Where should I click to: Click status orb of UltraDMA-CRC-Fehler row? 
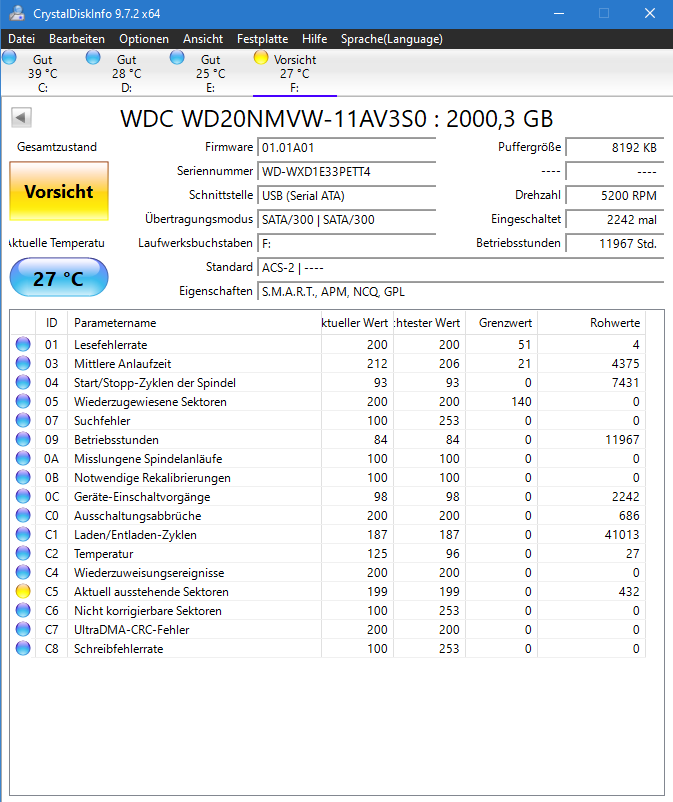pyautogui.click(x=23, y=629)
